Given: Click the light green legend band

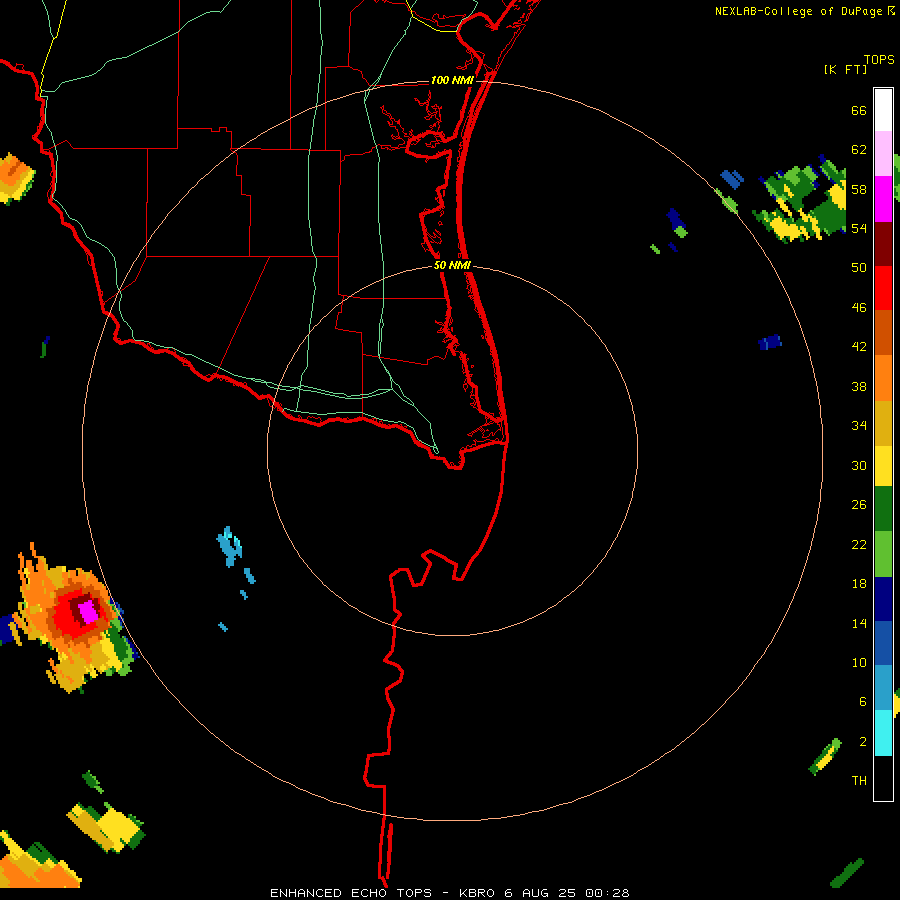Looking at the screenshot, I should (883, 554).
